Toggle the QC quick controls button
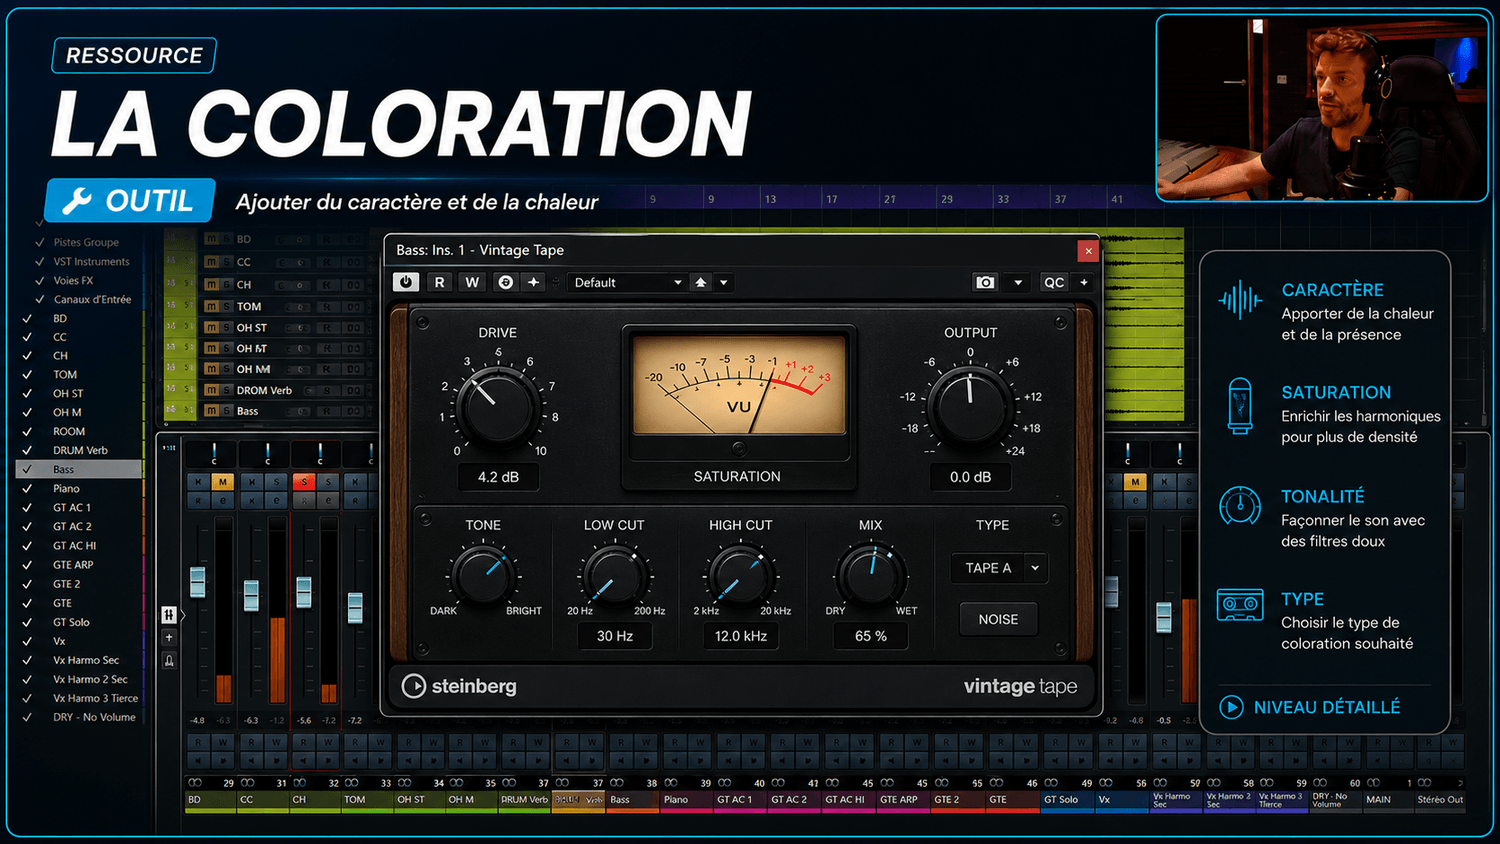Image resolution: width=1500 pixels, height=844 pixels. pos(1054,283)
